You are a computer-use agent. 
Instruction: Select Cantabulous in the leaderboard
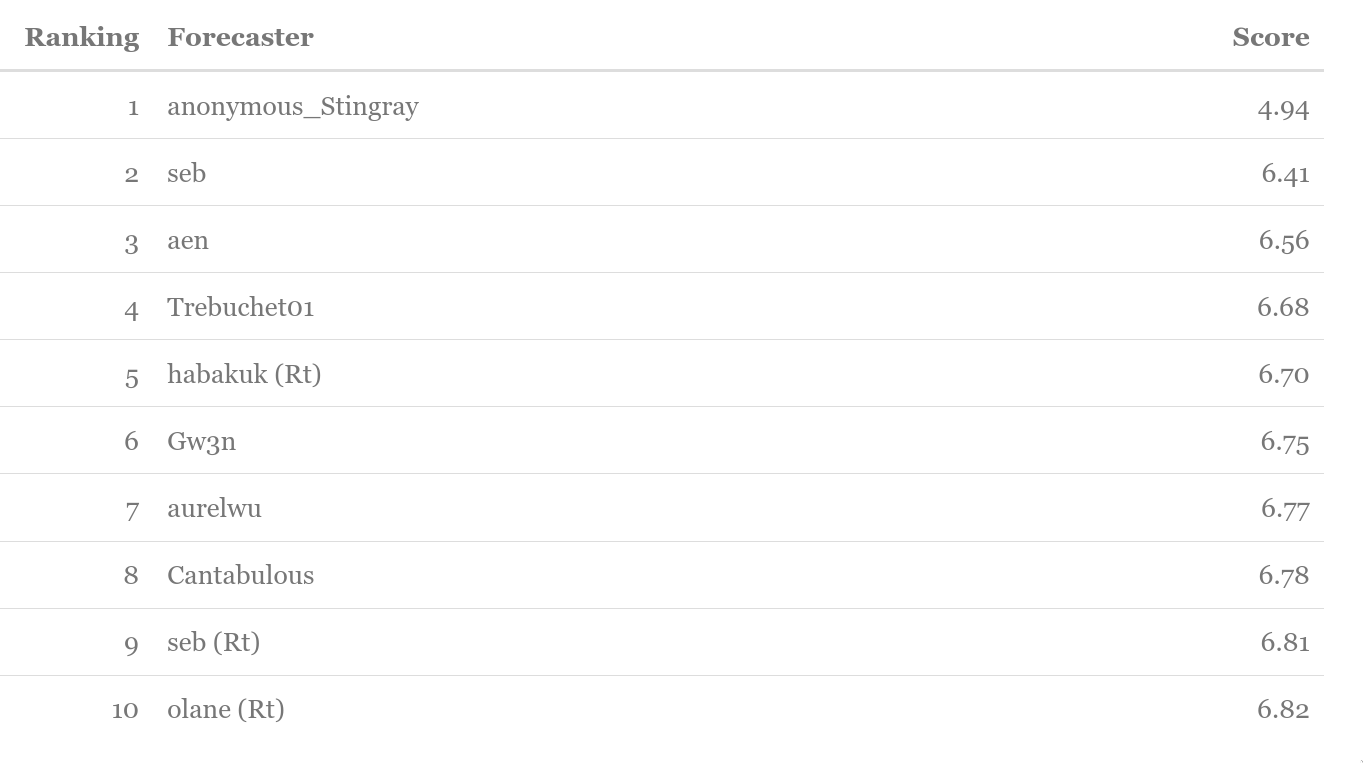[x=241, y=575]
